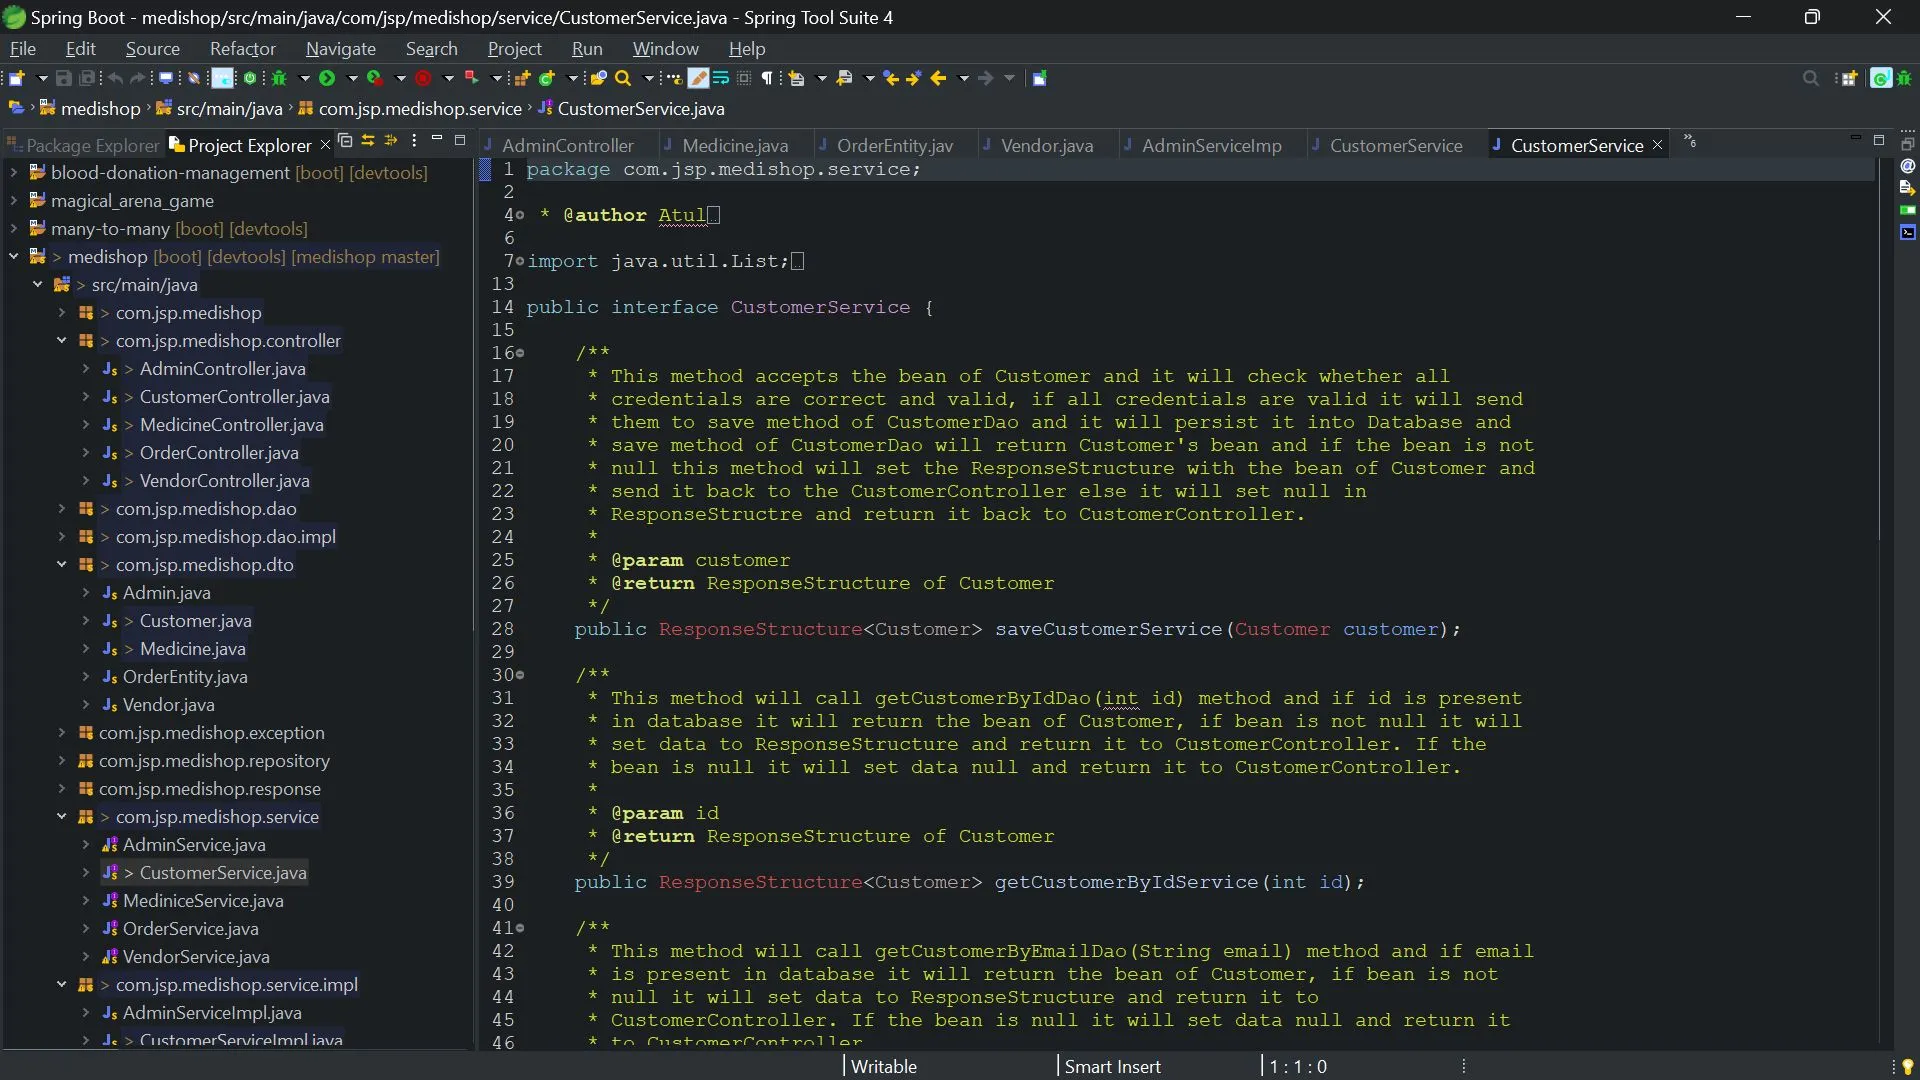Switch to the Medicine.java editor tab
Viewport: 1920px width, 1080px height.
(x=735, y=145)
